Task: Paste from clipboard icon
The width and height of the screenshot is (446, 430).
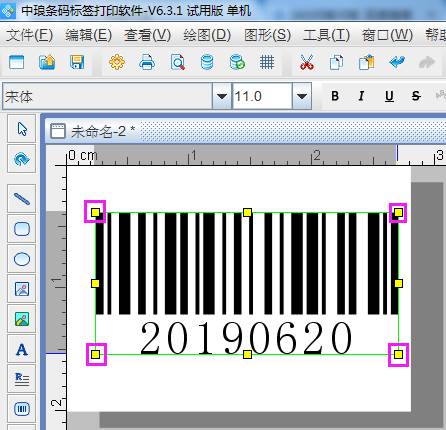Action: 366,62
